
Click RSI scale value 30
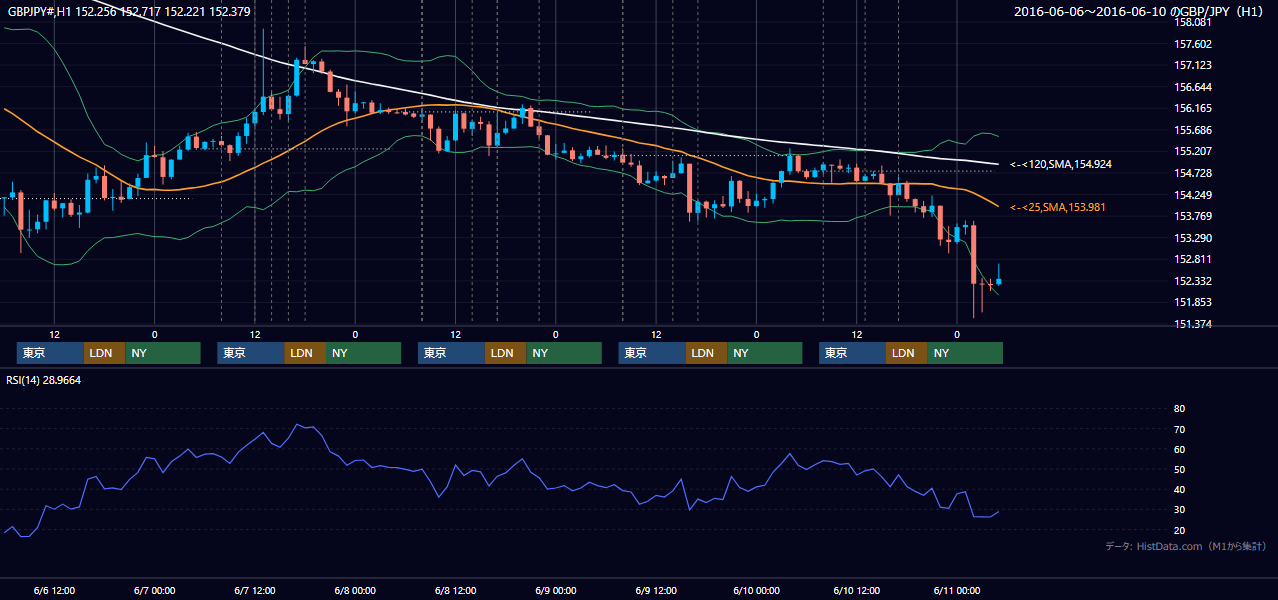tap(1179, 510)
